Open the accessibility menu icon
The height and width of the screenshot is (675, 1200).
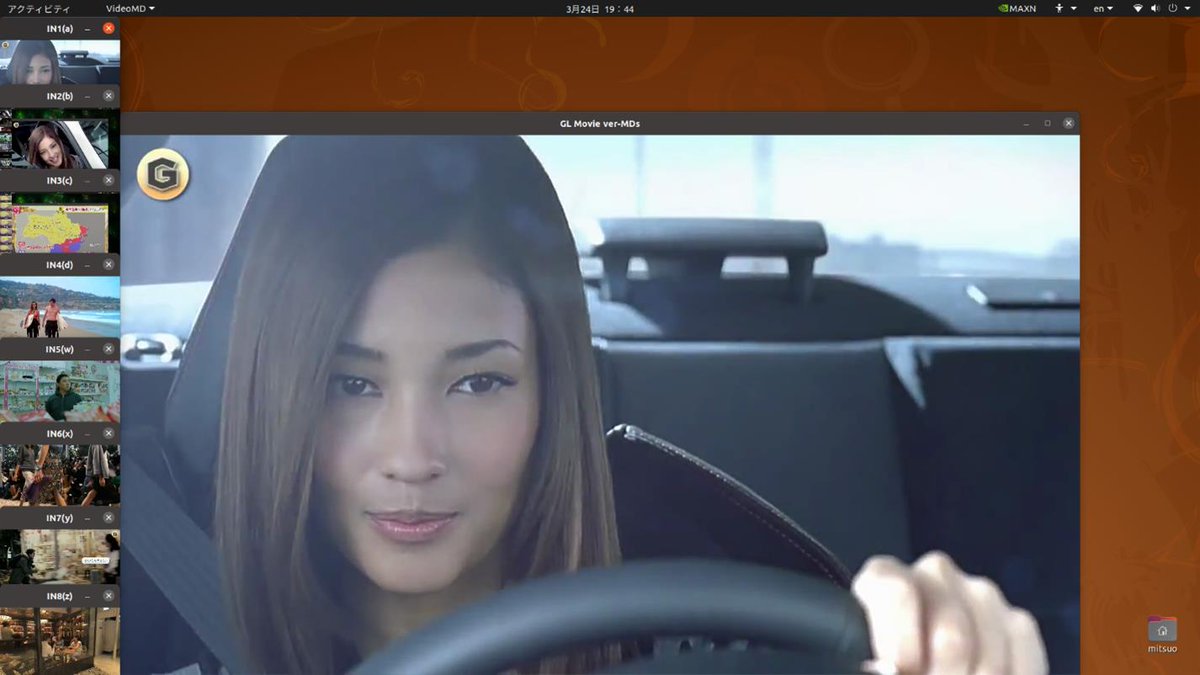point(1061,8)
